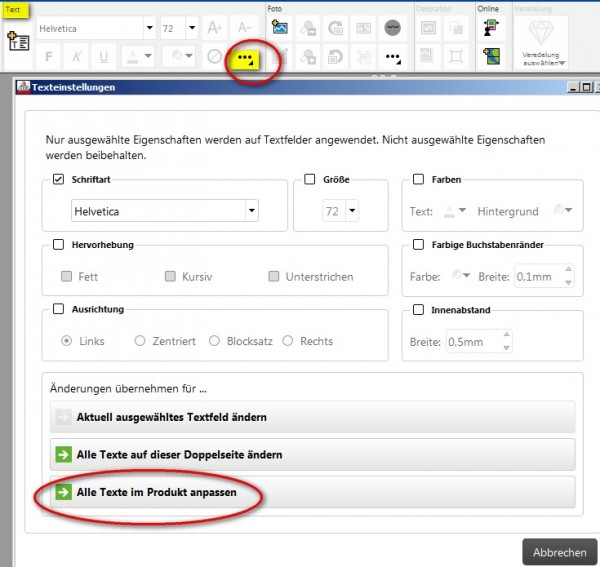Viewport: 600px width, 567px height.
Task: Click the add text field icon
Action: pos(18,41)
